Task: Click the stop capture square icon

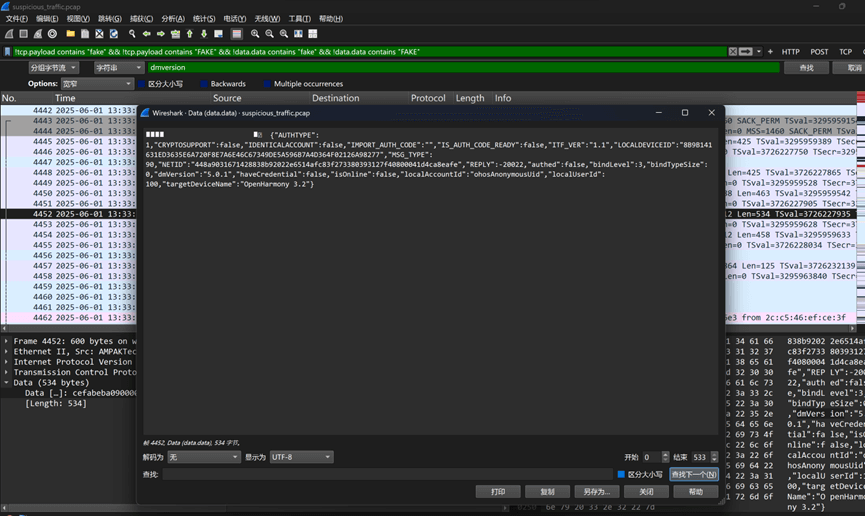Action: coord(24,34)
